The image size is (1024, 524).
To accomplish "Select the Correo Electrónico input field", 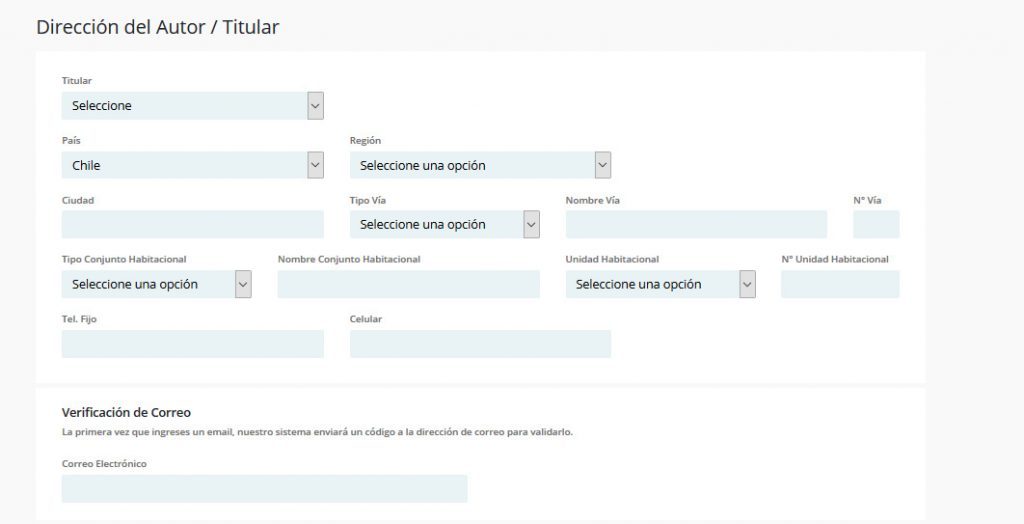I will click(x=264, y=489).
